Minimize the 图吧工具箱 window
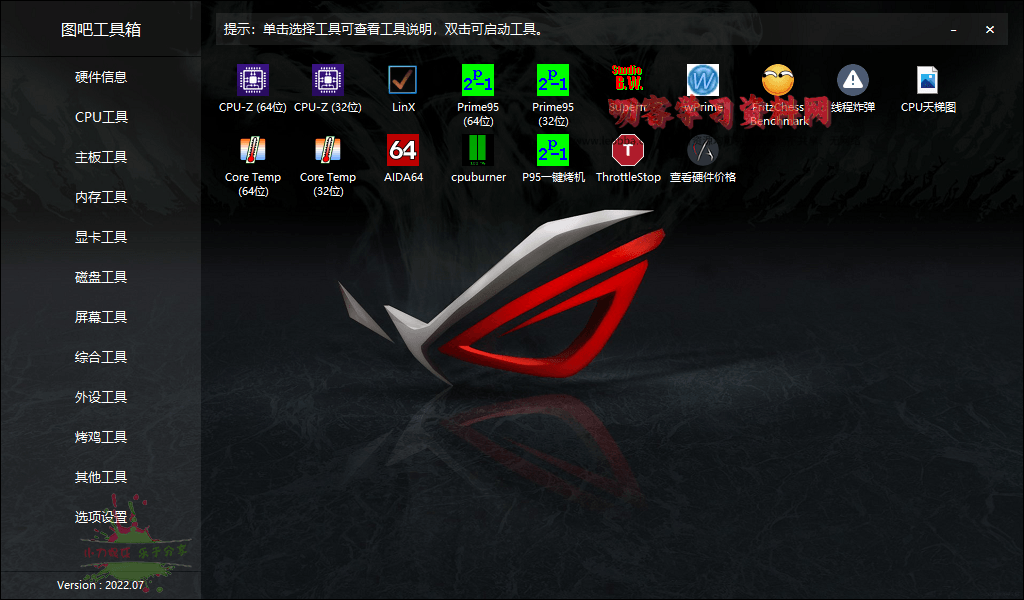1024x600 pixels. [x=954, y=30]
